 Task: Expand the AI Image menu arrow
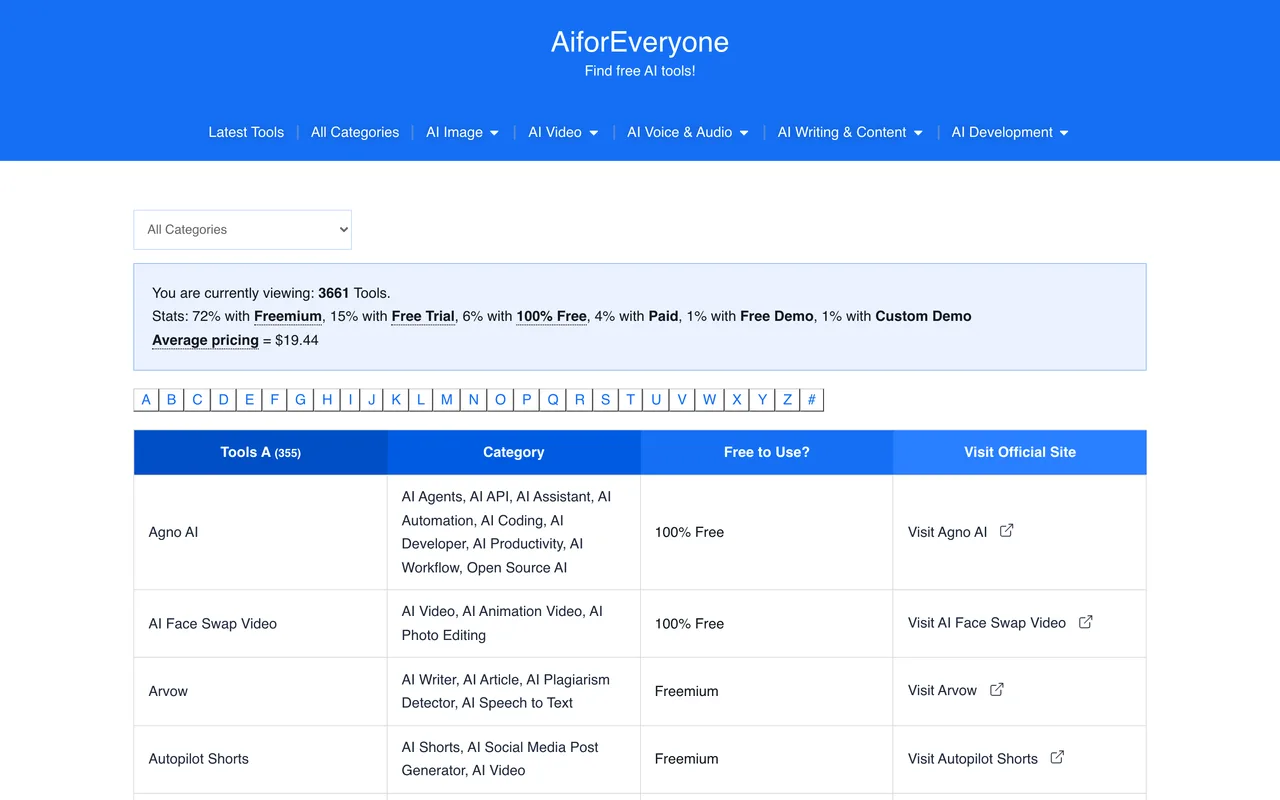[494, 133]
